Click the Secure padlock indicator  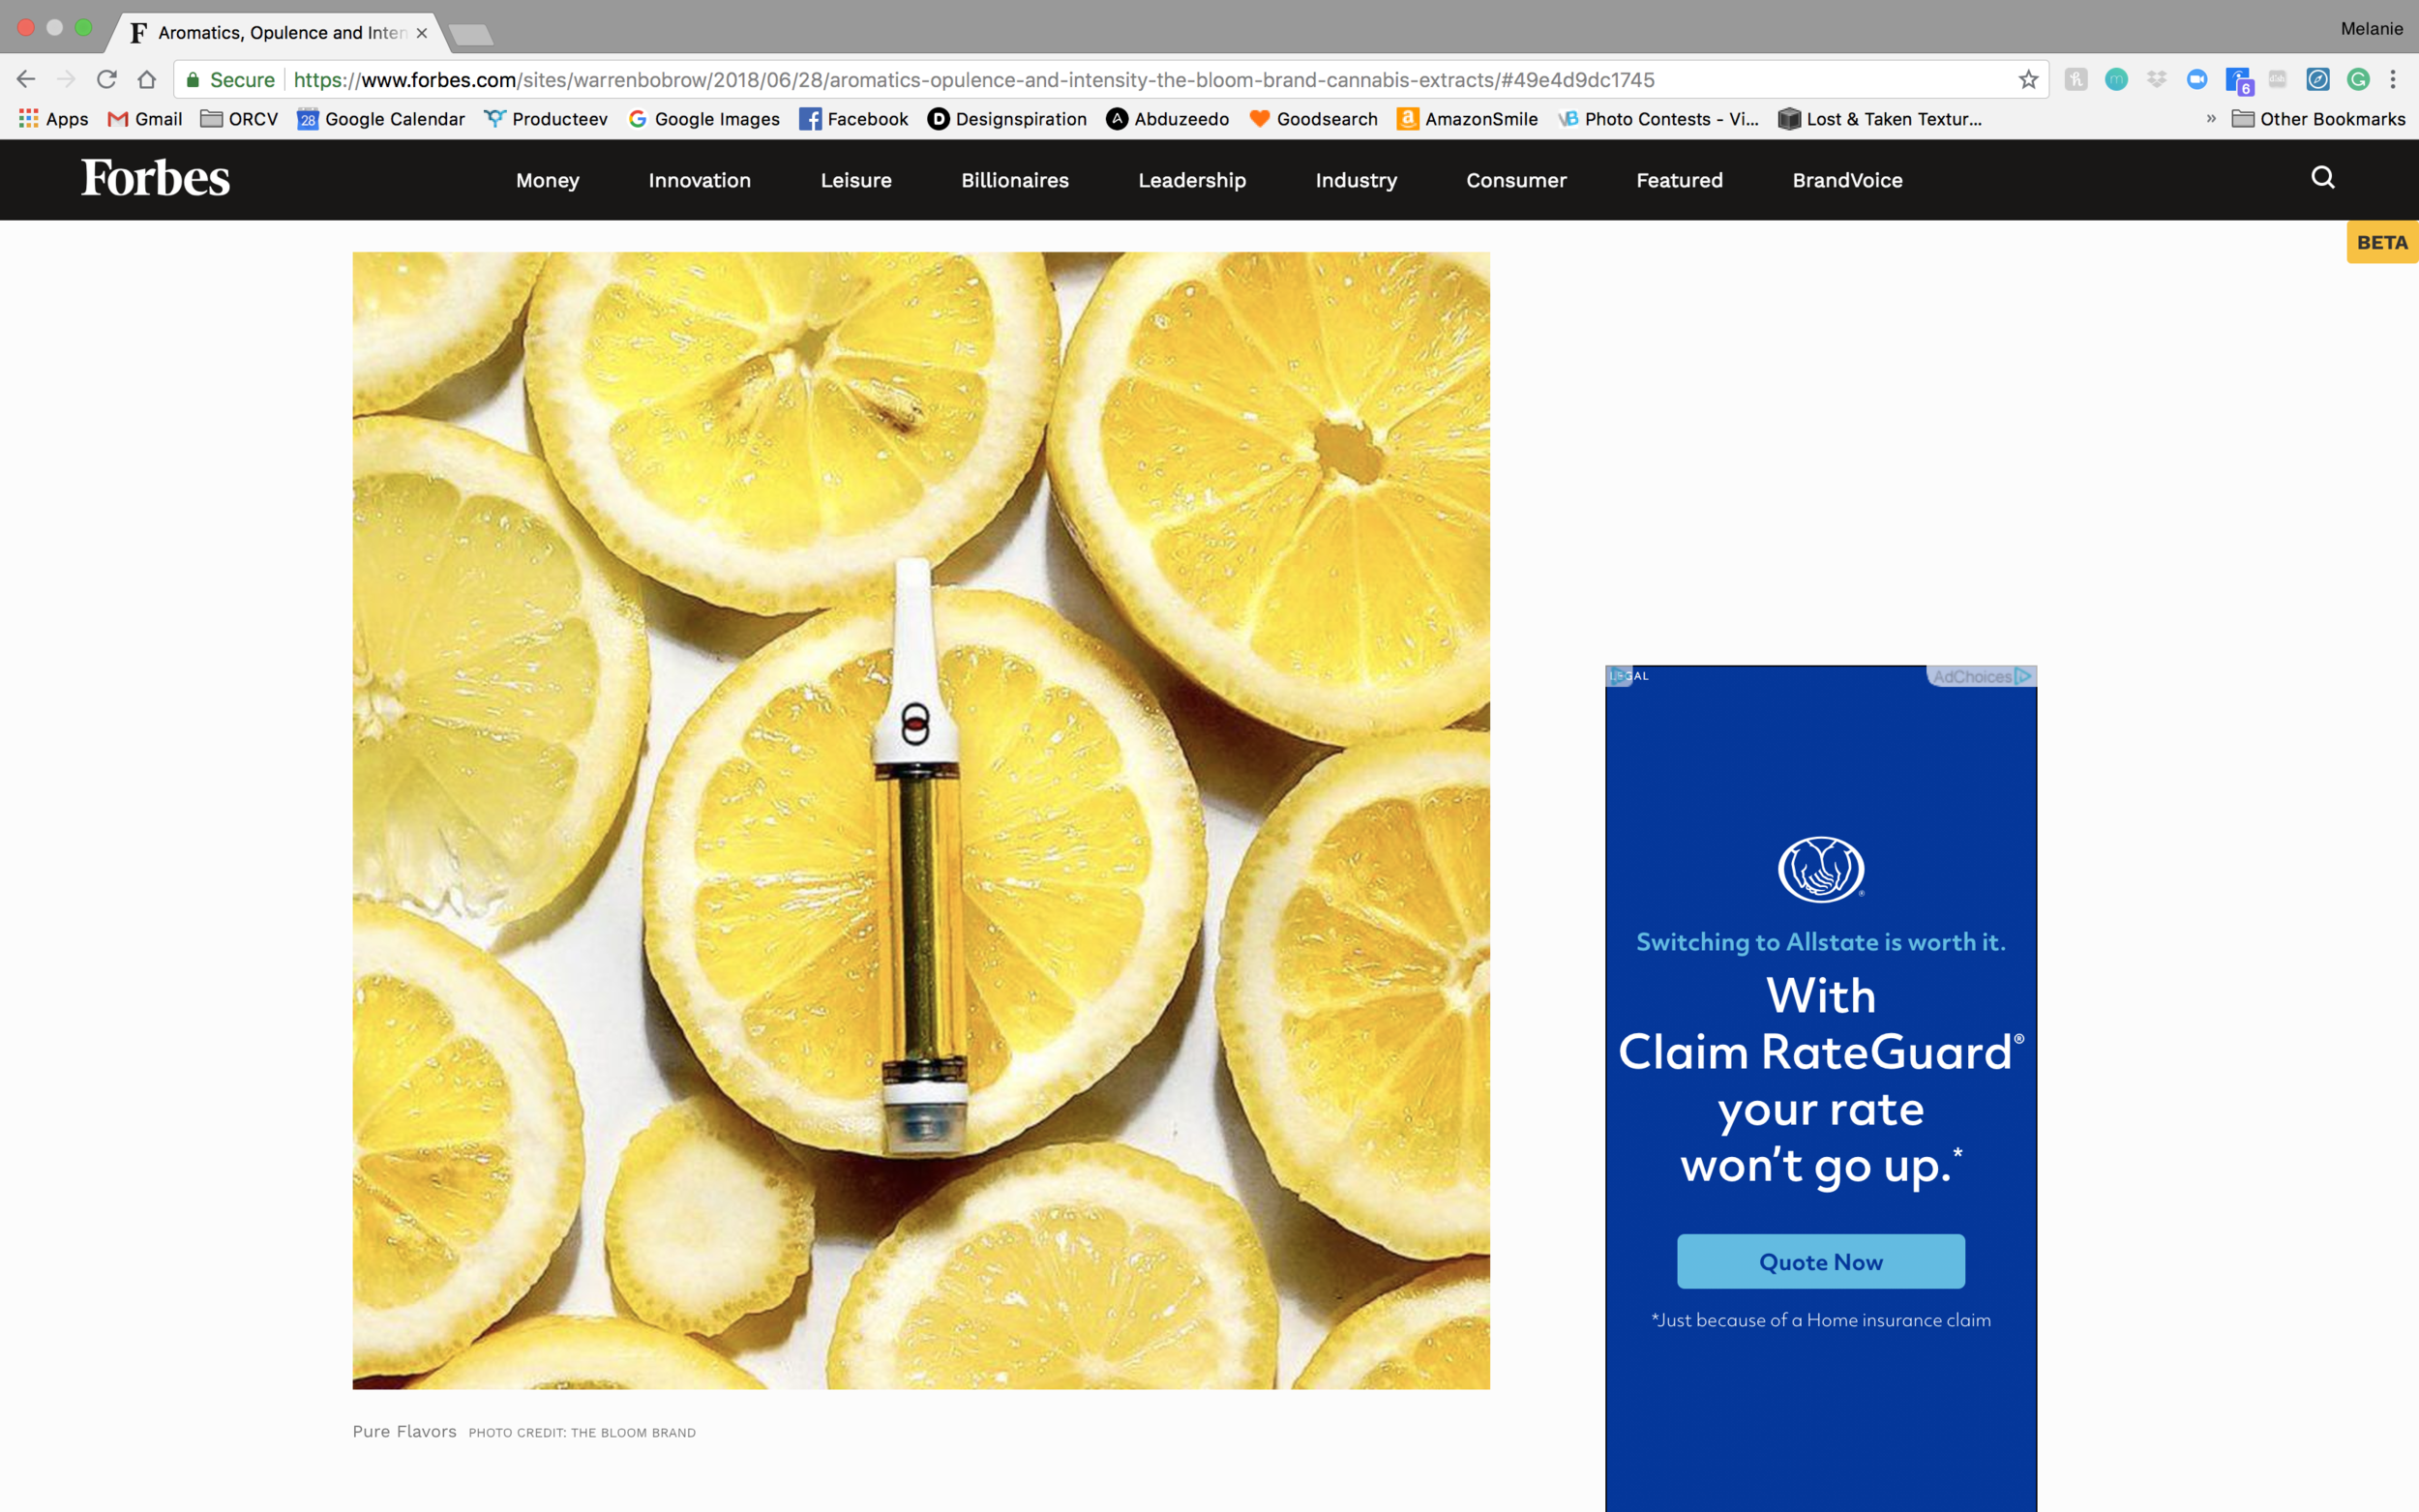pos(230,79)
